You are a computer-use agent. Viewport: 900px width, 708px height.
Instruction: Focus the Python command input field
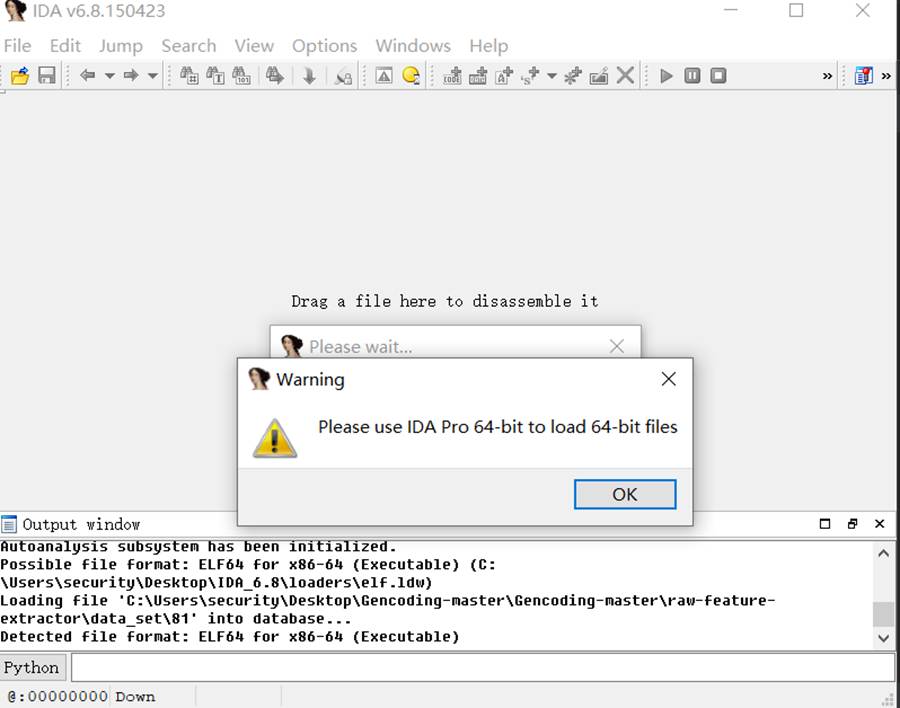tap(483, 667)
